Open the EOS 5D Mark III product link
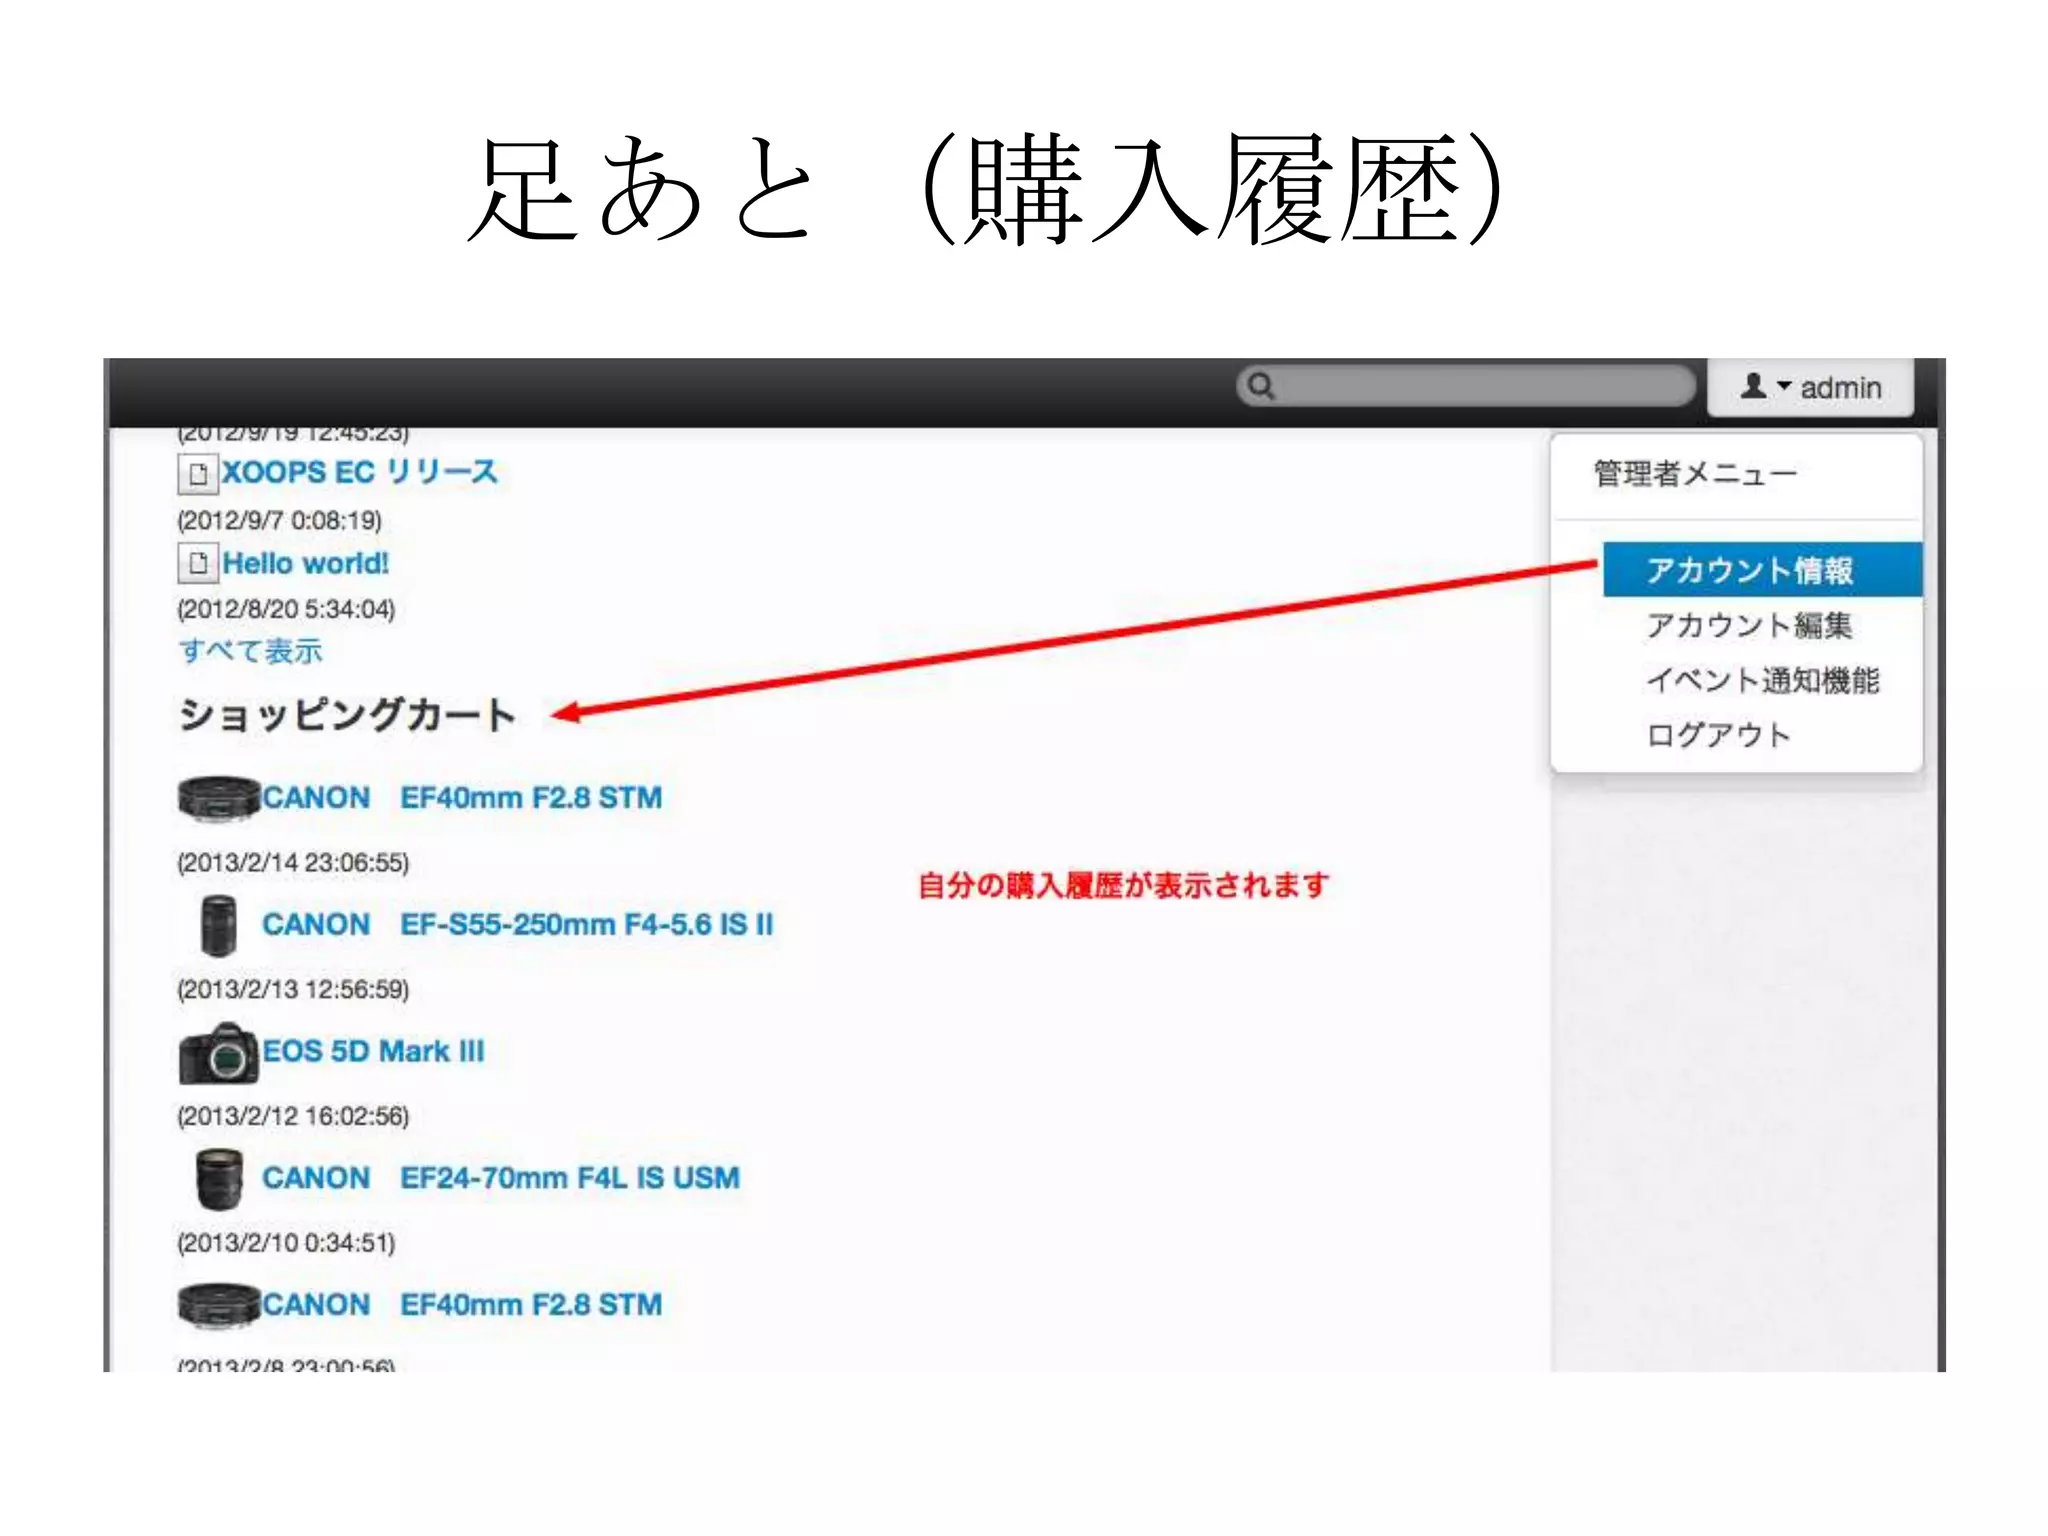 [x=373, y=1051]
